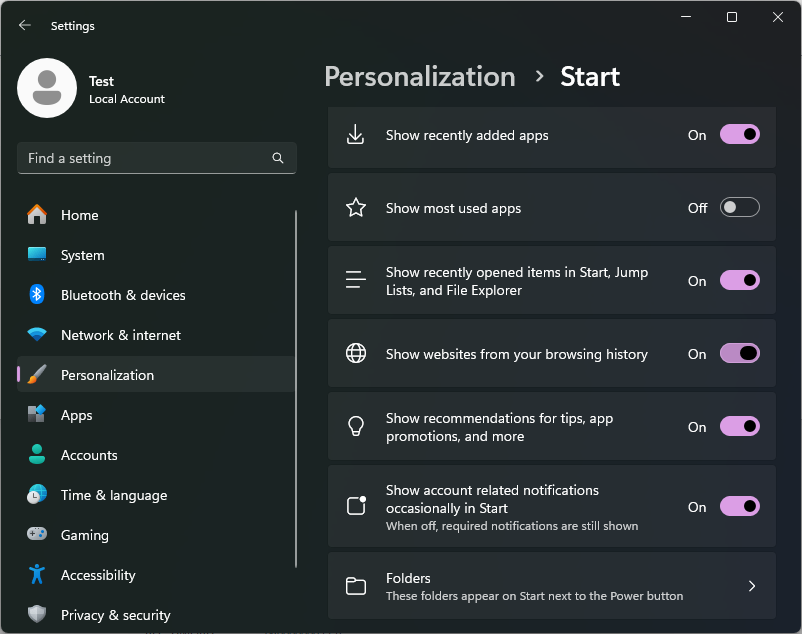
Task: Open the Folders settings row
Action: coord(551,586)
